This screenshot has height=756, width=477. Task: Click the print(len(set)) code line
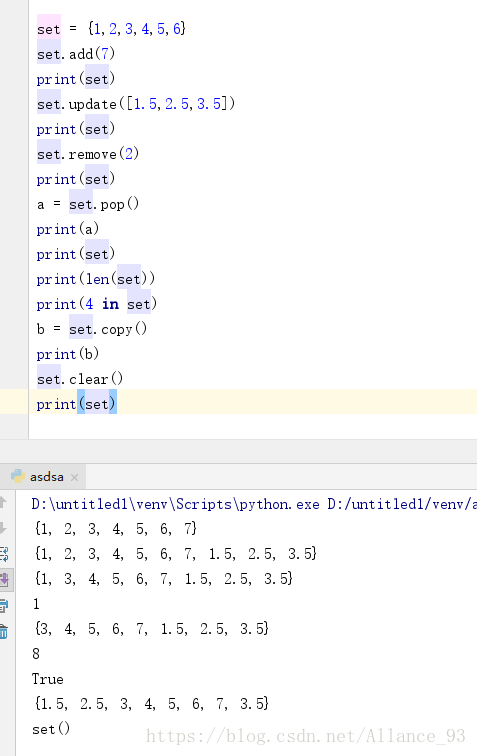pyautogui.click(x=96, y=279)
